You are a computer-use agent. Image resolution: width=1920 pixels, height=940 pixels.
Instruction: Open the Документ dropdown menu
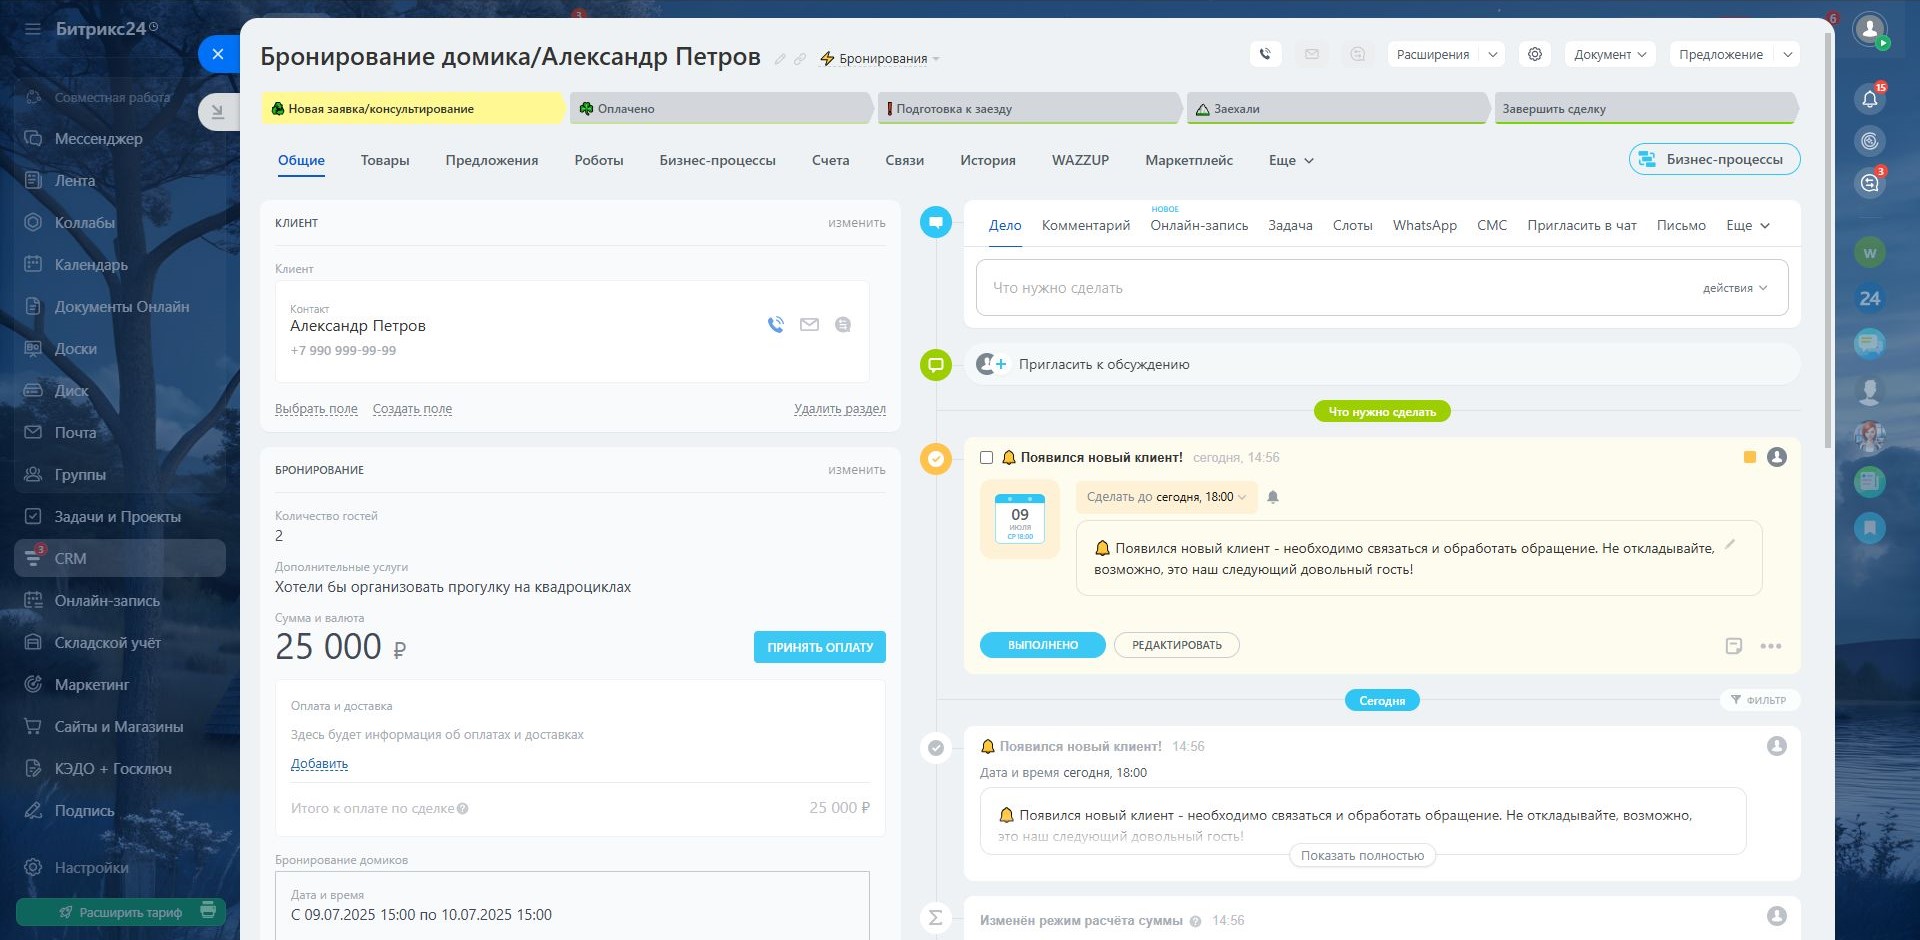pyautogui.click(x=1609, y=54)
